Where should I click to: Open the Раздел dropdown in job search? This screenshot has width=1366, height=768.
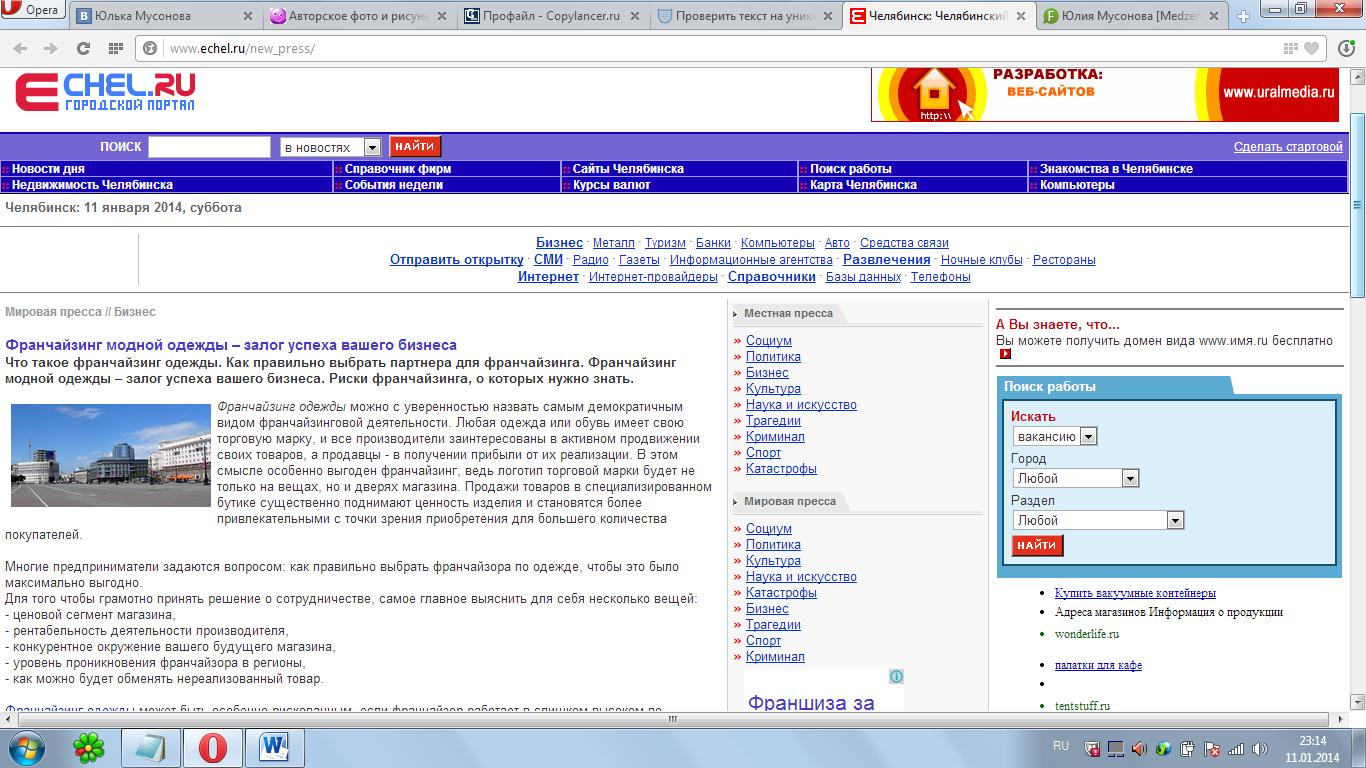point(1098,520)
